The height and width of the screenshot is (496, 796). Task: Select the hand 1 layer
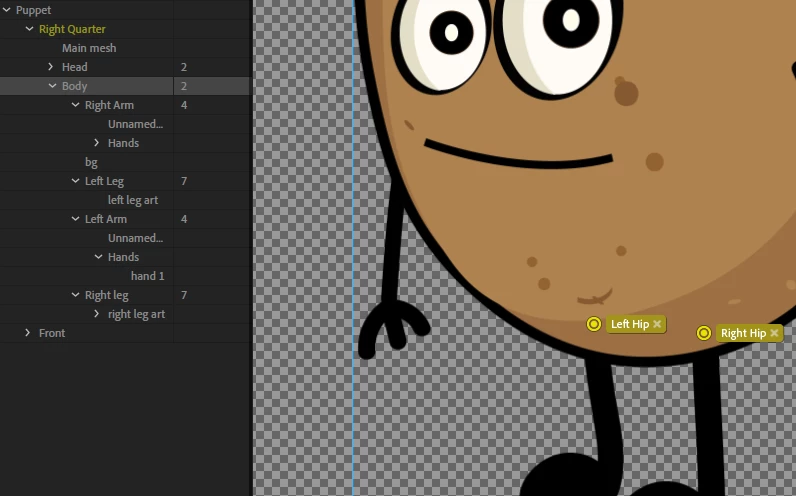coord(147,276)
